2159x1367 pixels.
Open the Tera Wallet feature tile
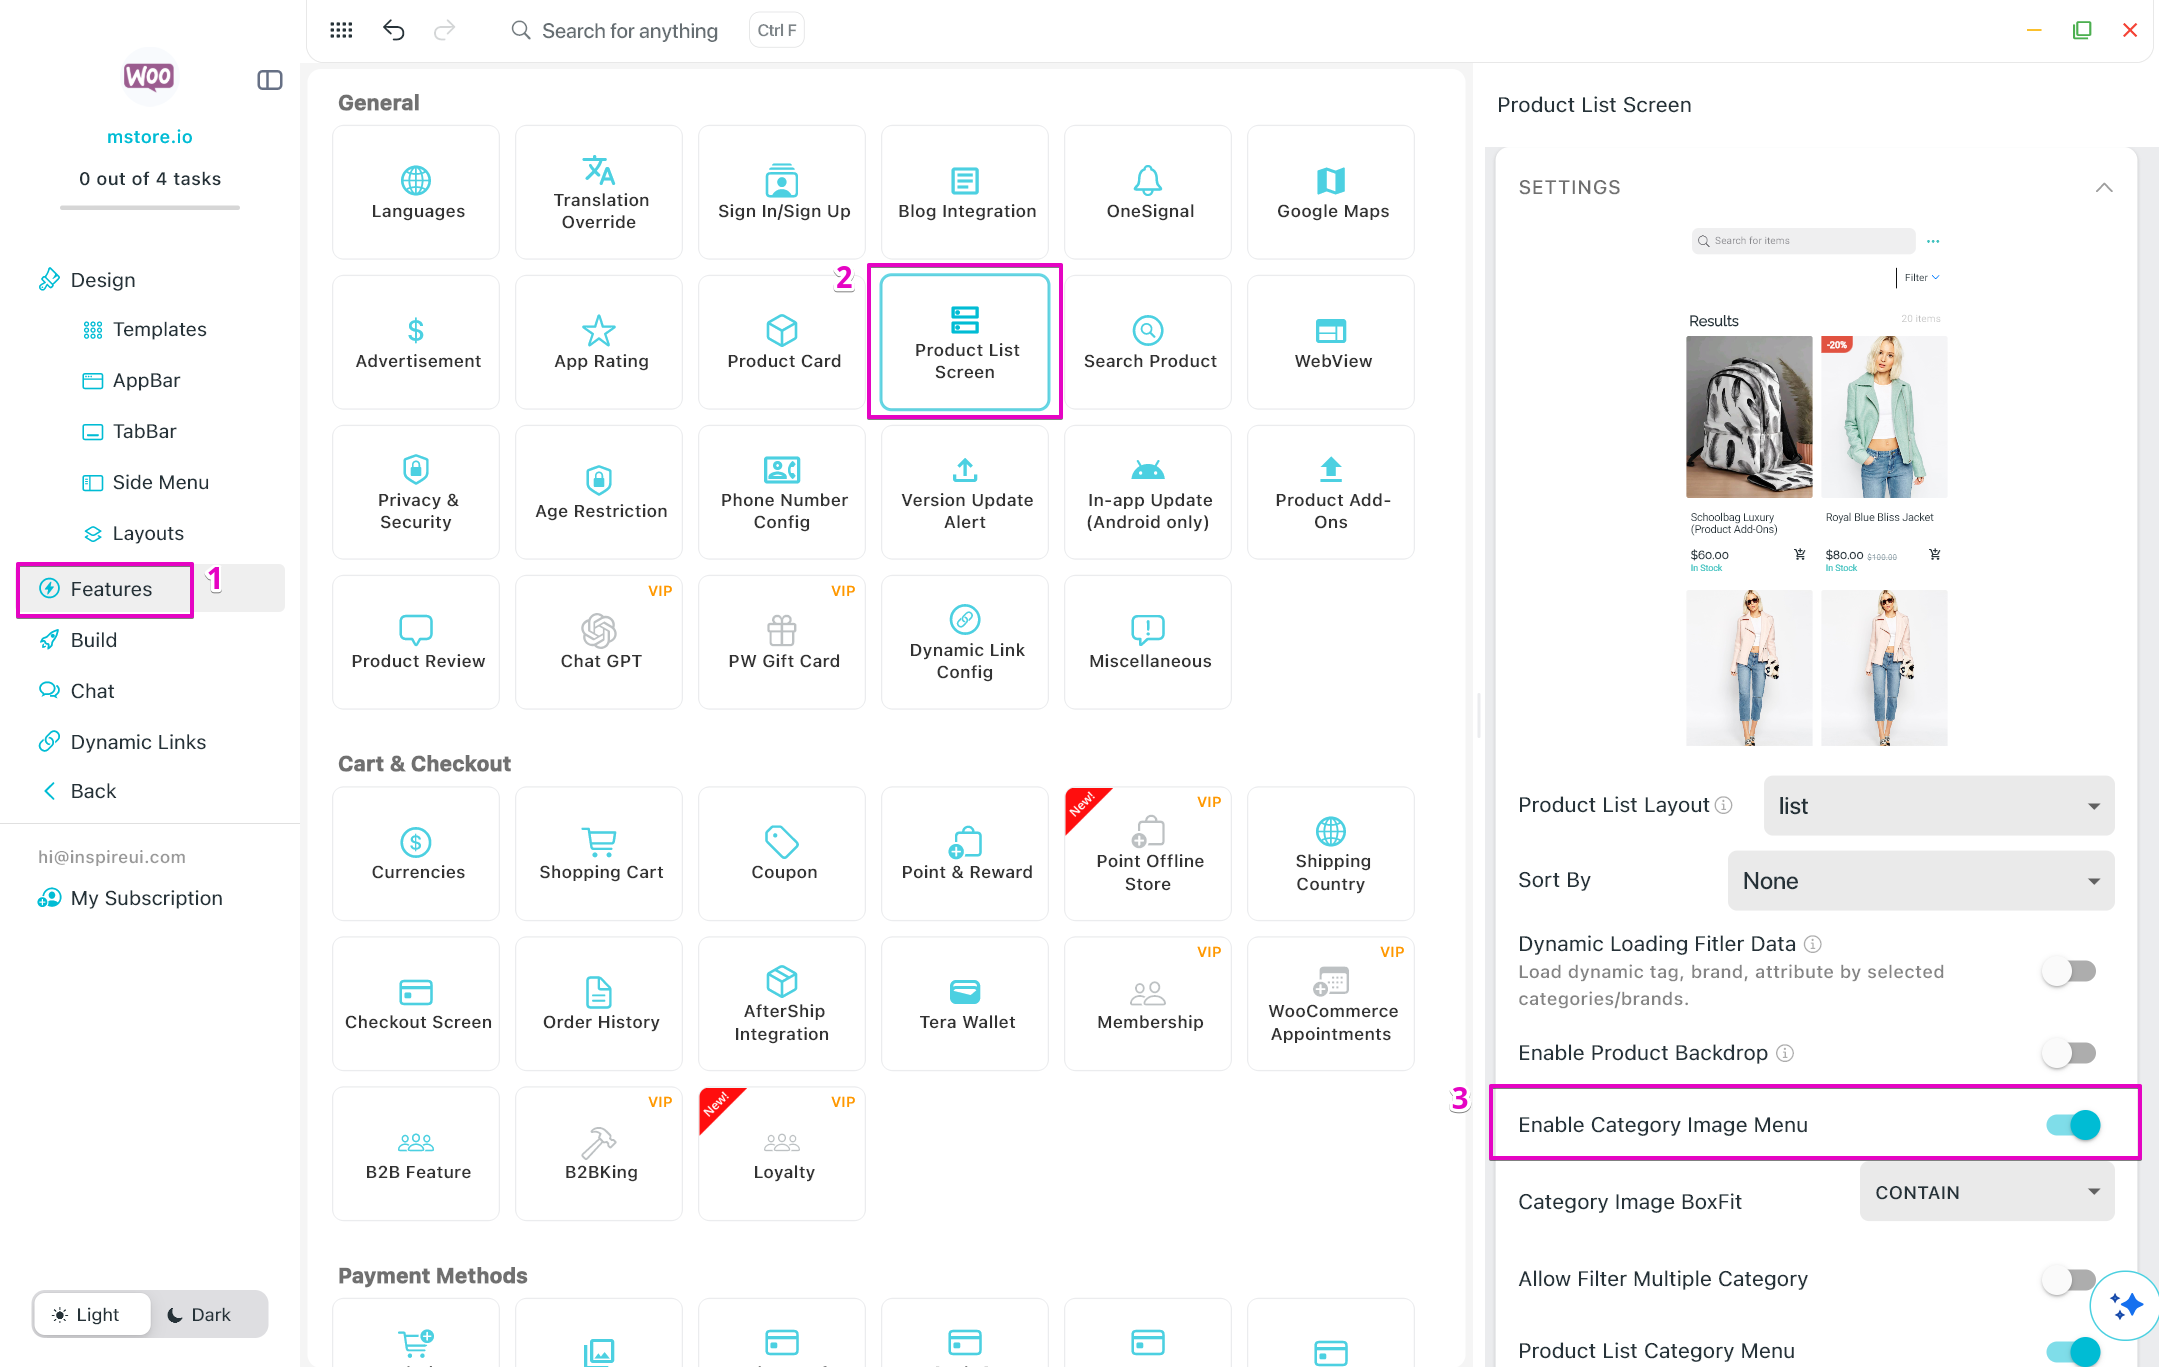click(x=965, y=1003)
